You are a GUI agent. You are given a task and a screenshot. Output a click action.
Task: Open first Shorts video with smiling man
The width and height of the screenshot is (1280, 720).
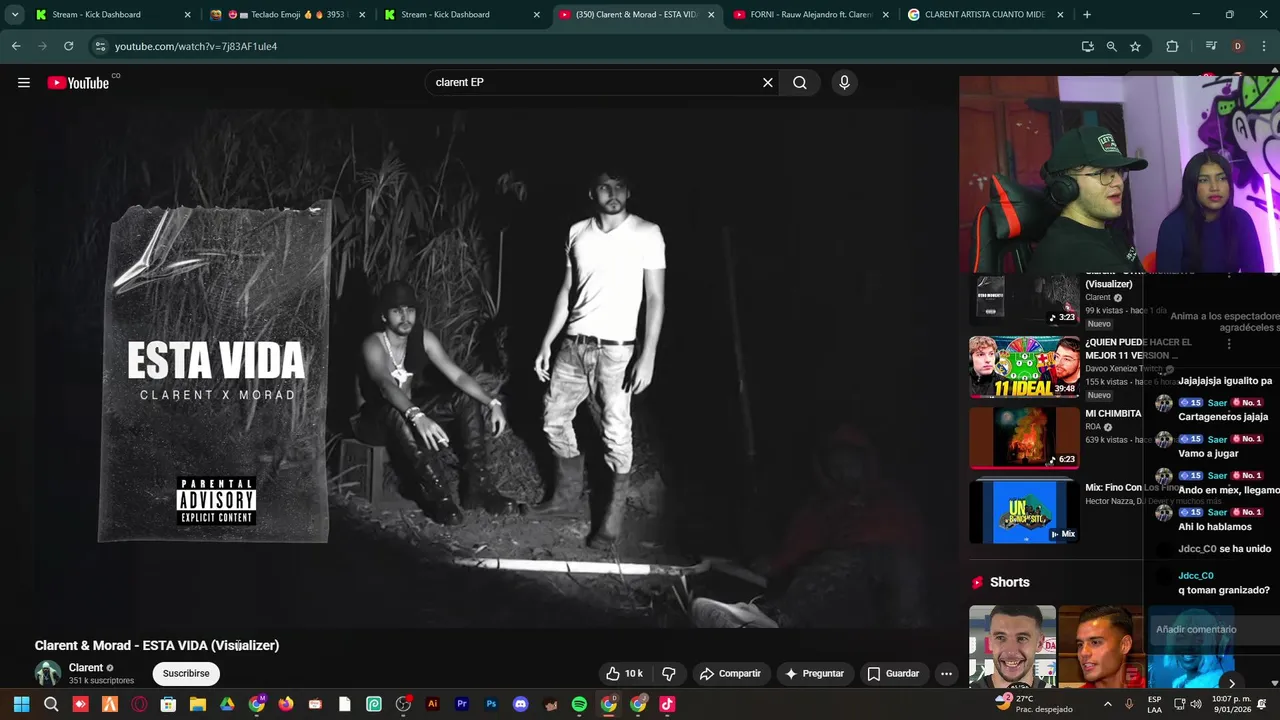coord(1012,647)
